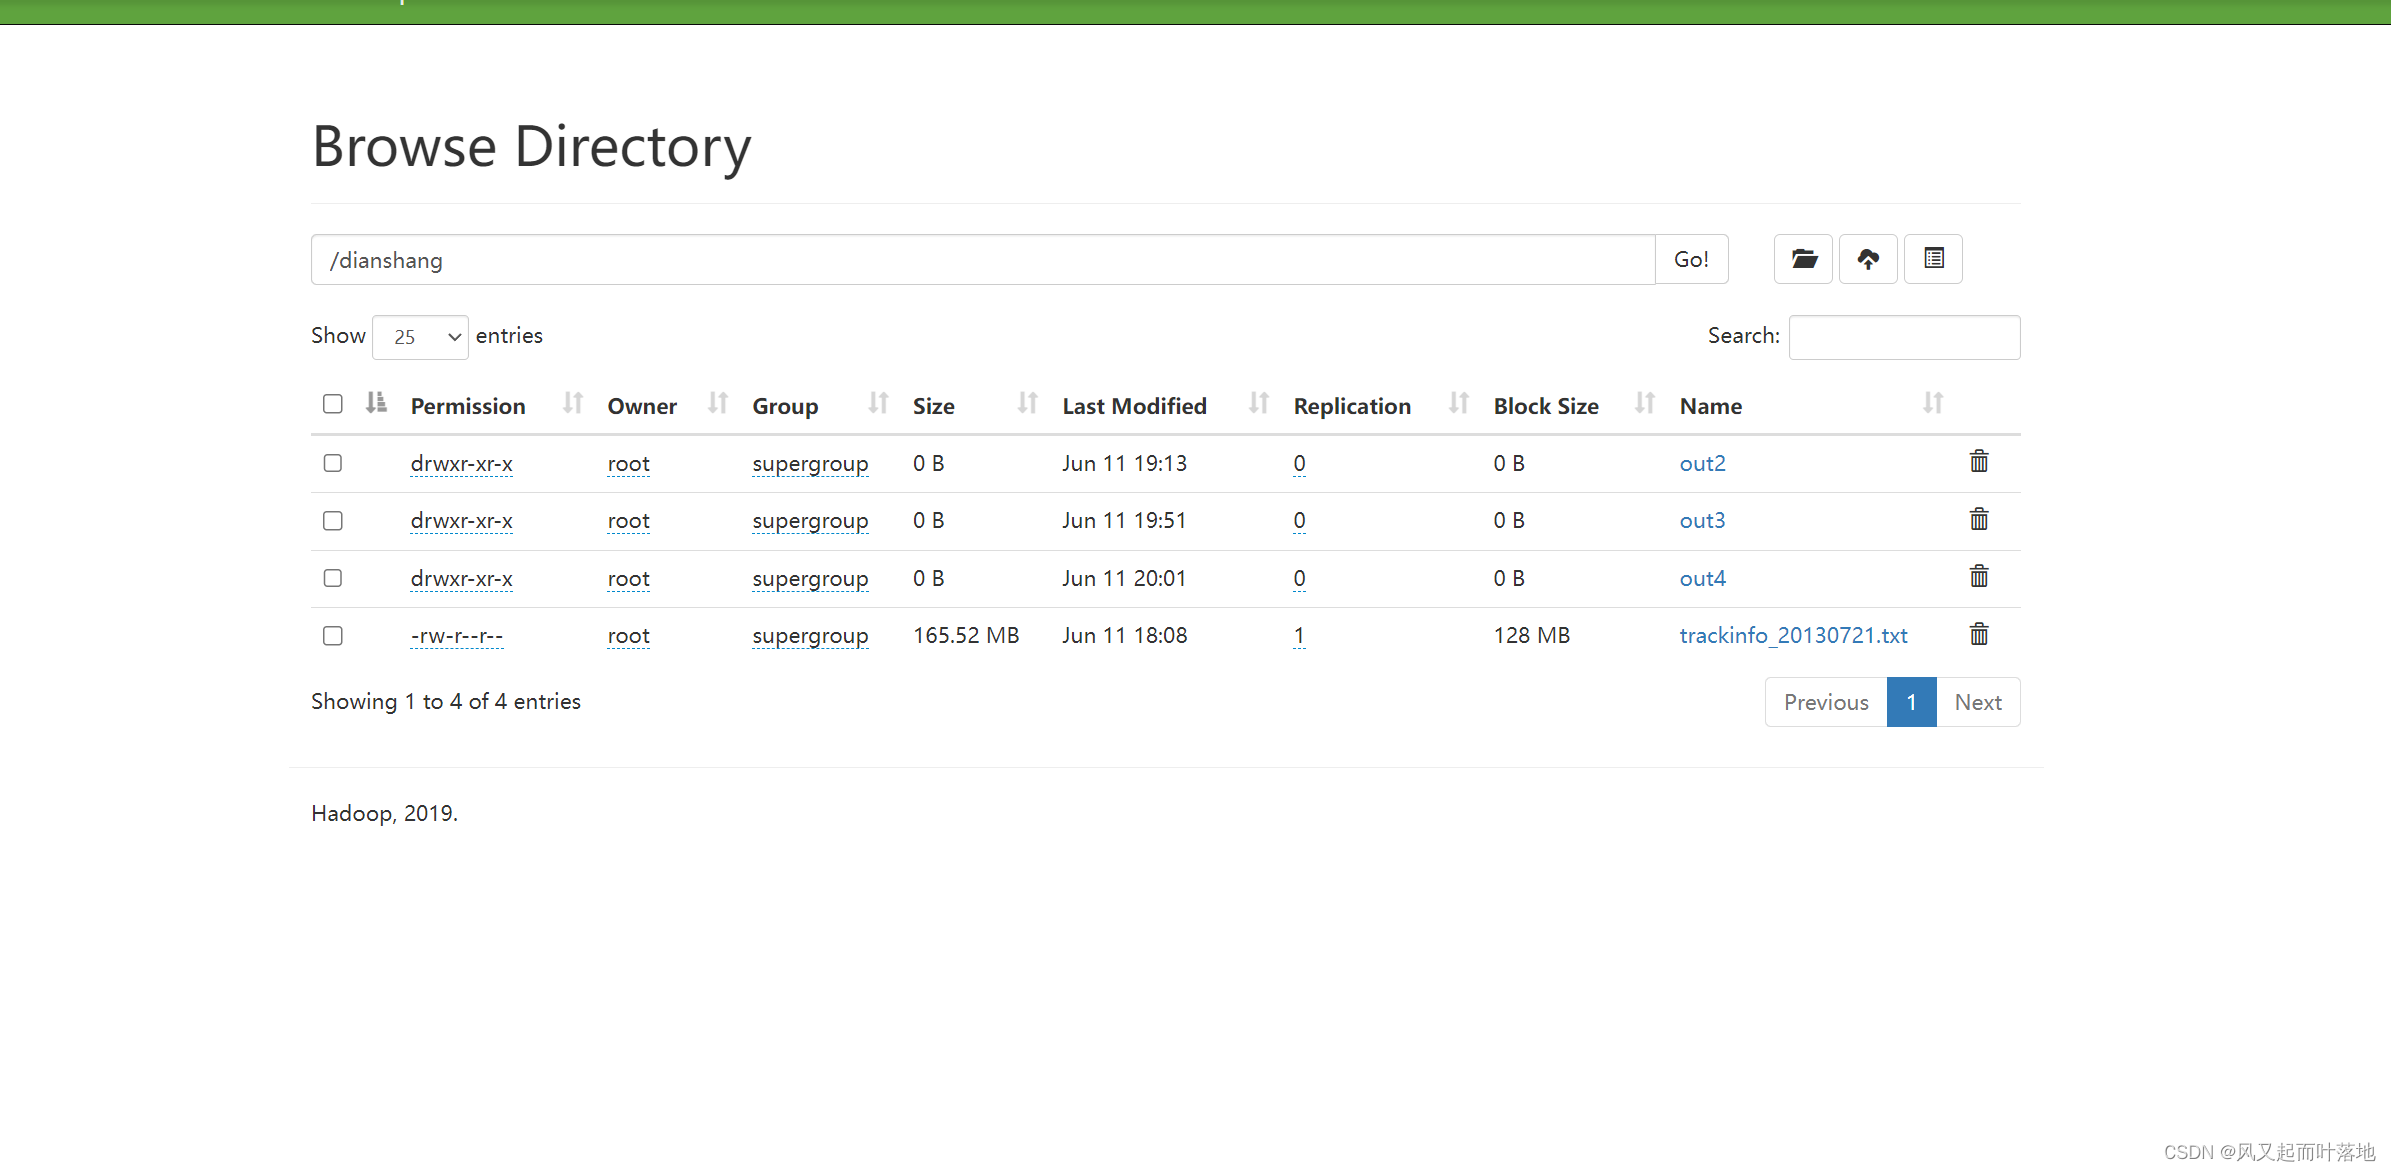Image resolution: width=2391 pixels, height=1171 pixels.
Task: Click the Jun 11 20:01 timestamp
Action: tap(1124, 578)
